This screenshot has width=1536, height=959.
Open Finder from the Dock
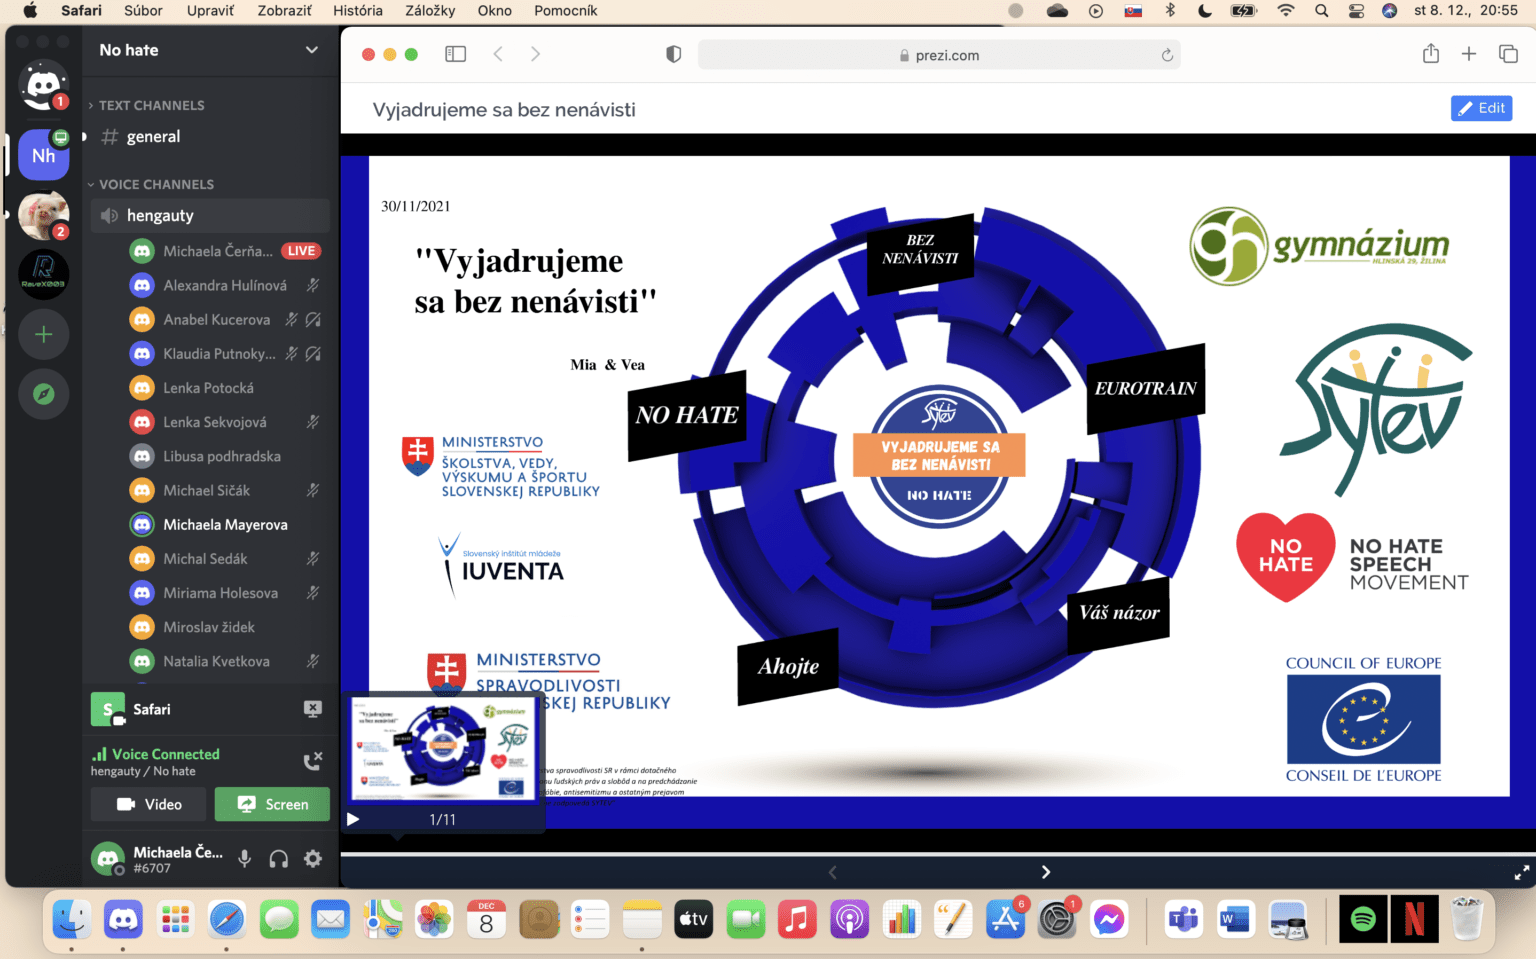[x=71, y=919]
